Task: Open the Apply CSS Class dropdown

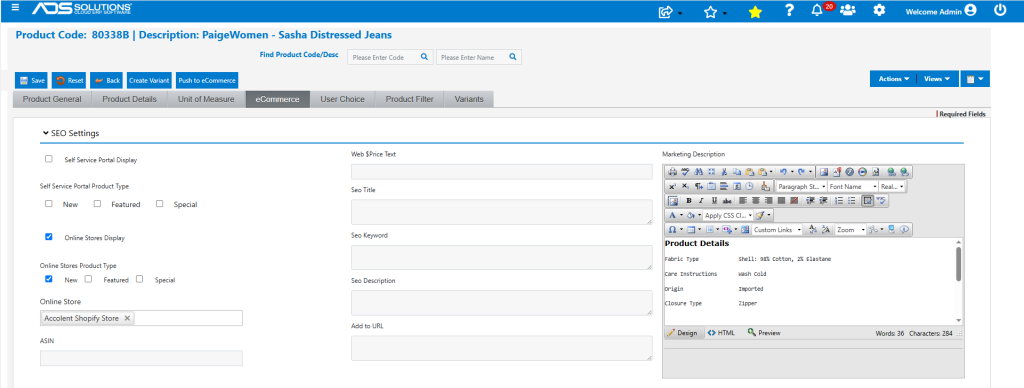Action: [728, 215]
